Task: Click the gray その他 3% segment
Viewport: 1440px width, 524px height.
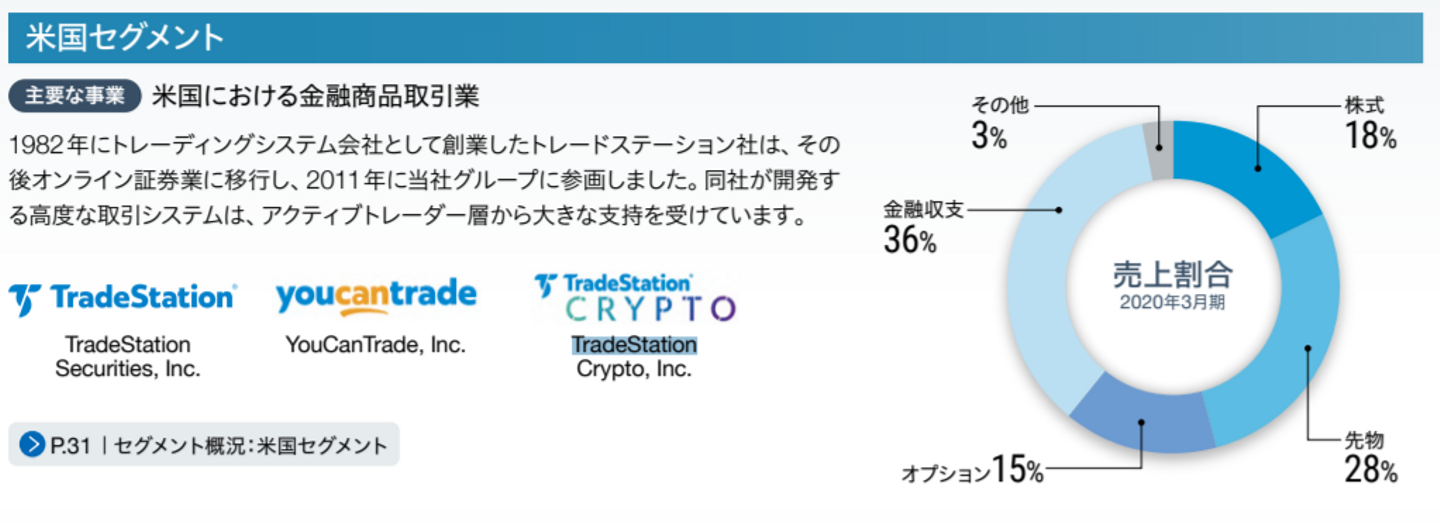Action: coord(1159,144)
